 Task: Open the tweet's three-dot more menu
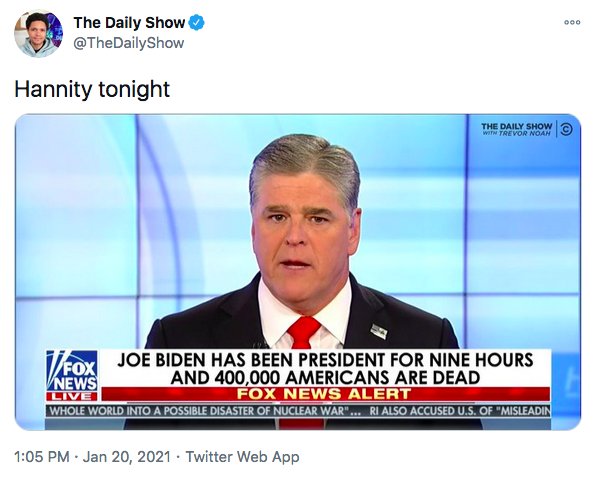[572, 22]
